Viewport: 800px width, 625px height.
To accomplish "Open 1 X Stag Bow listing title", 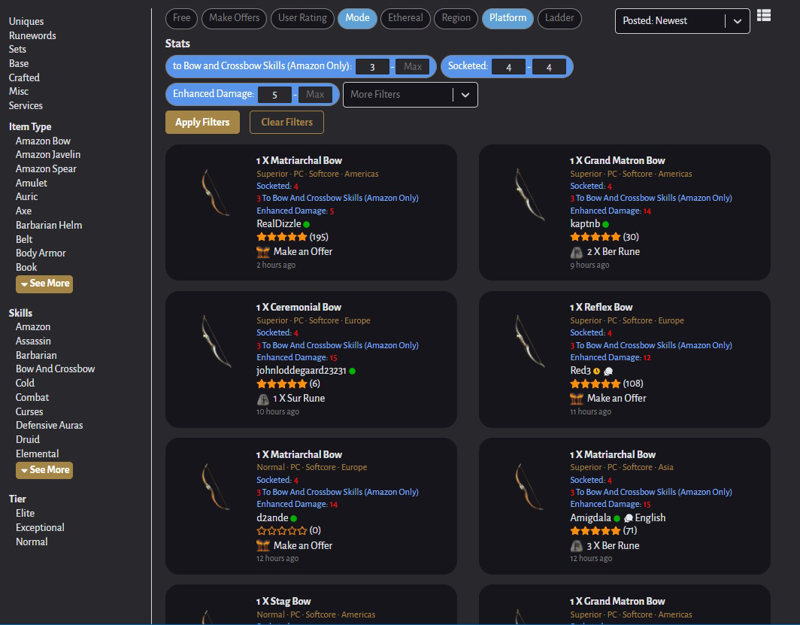I will (283, 602).
